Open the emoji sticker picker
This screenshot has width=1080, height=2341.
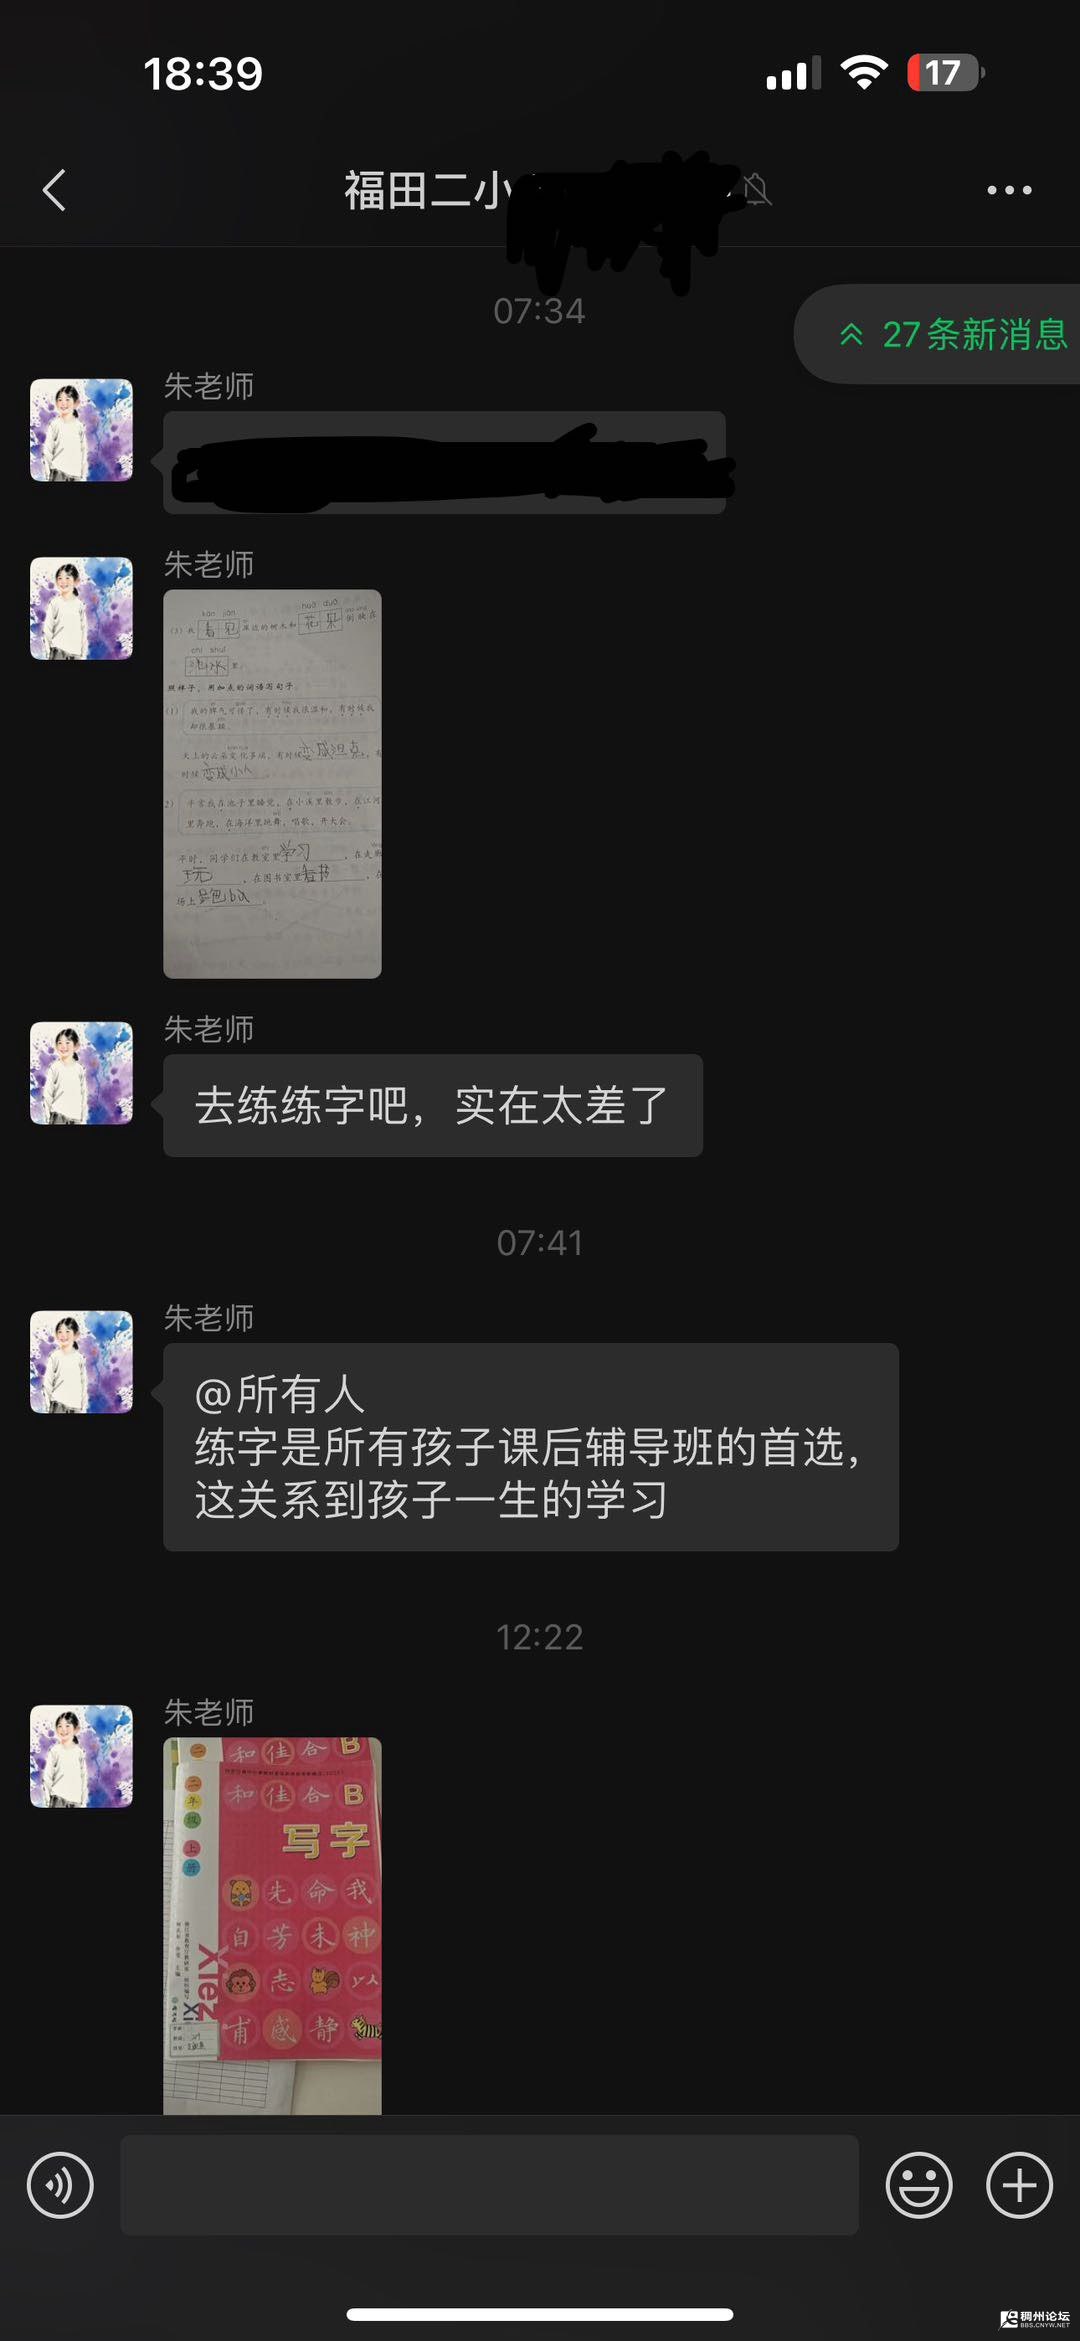(918, 2185)
